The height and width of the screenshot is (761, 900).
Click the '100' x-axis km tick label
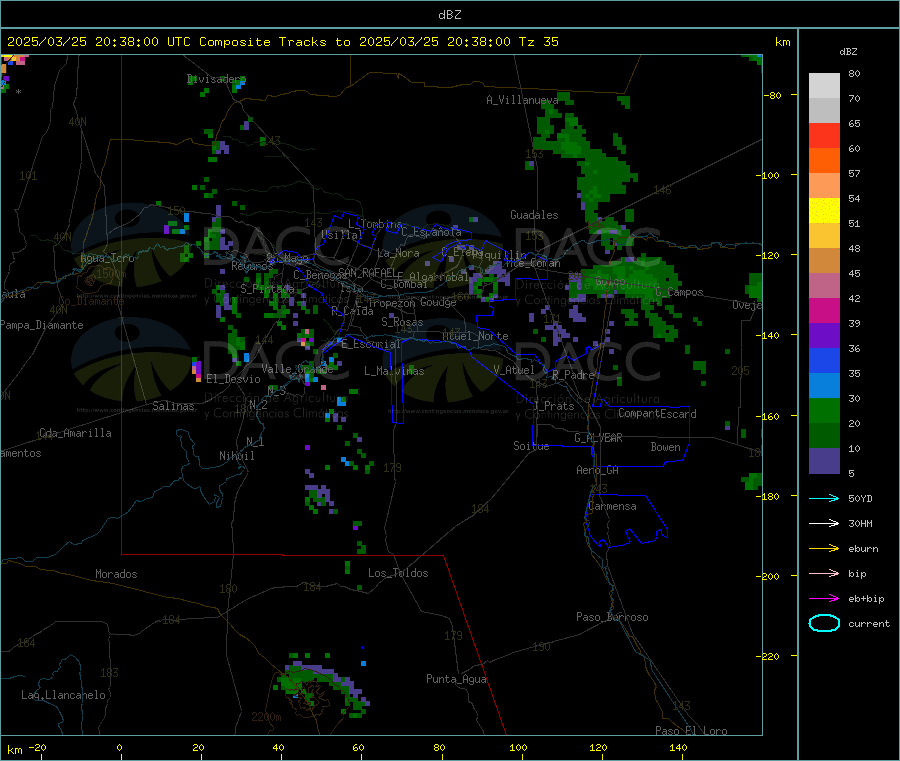click(x=518, y=747)
